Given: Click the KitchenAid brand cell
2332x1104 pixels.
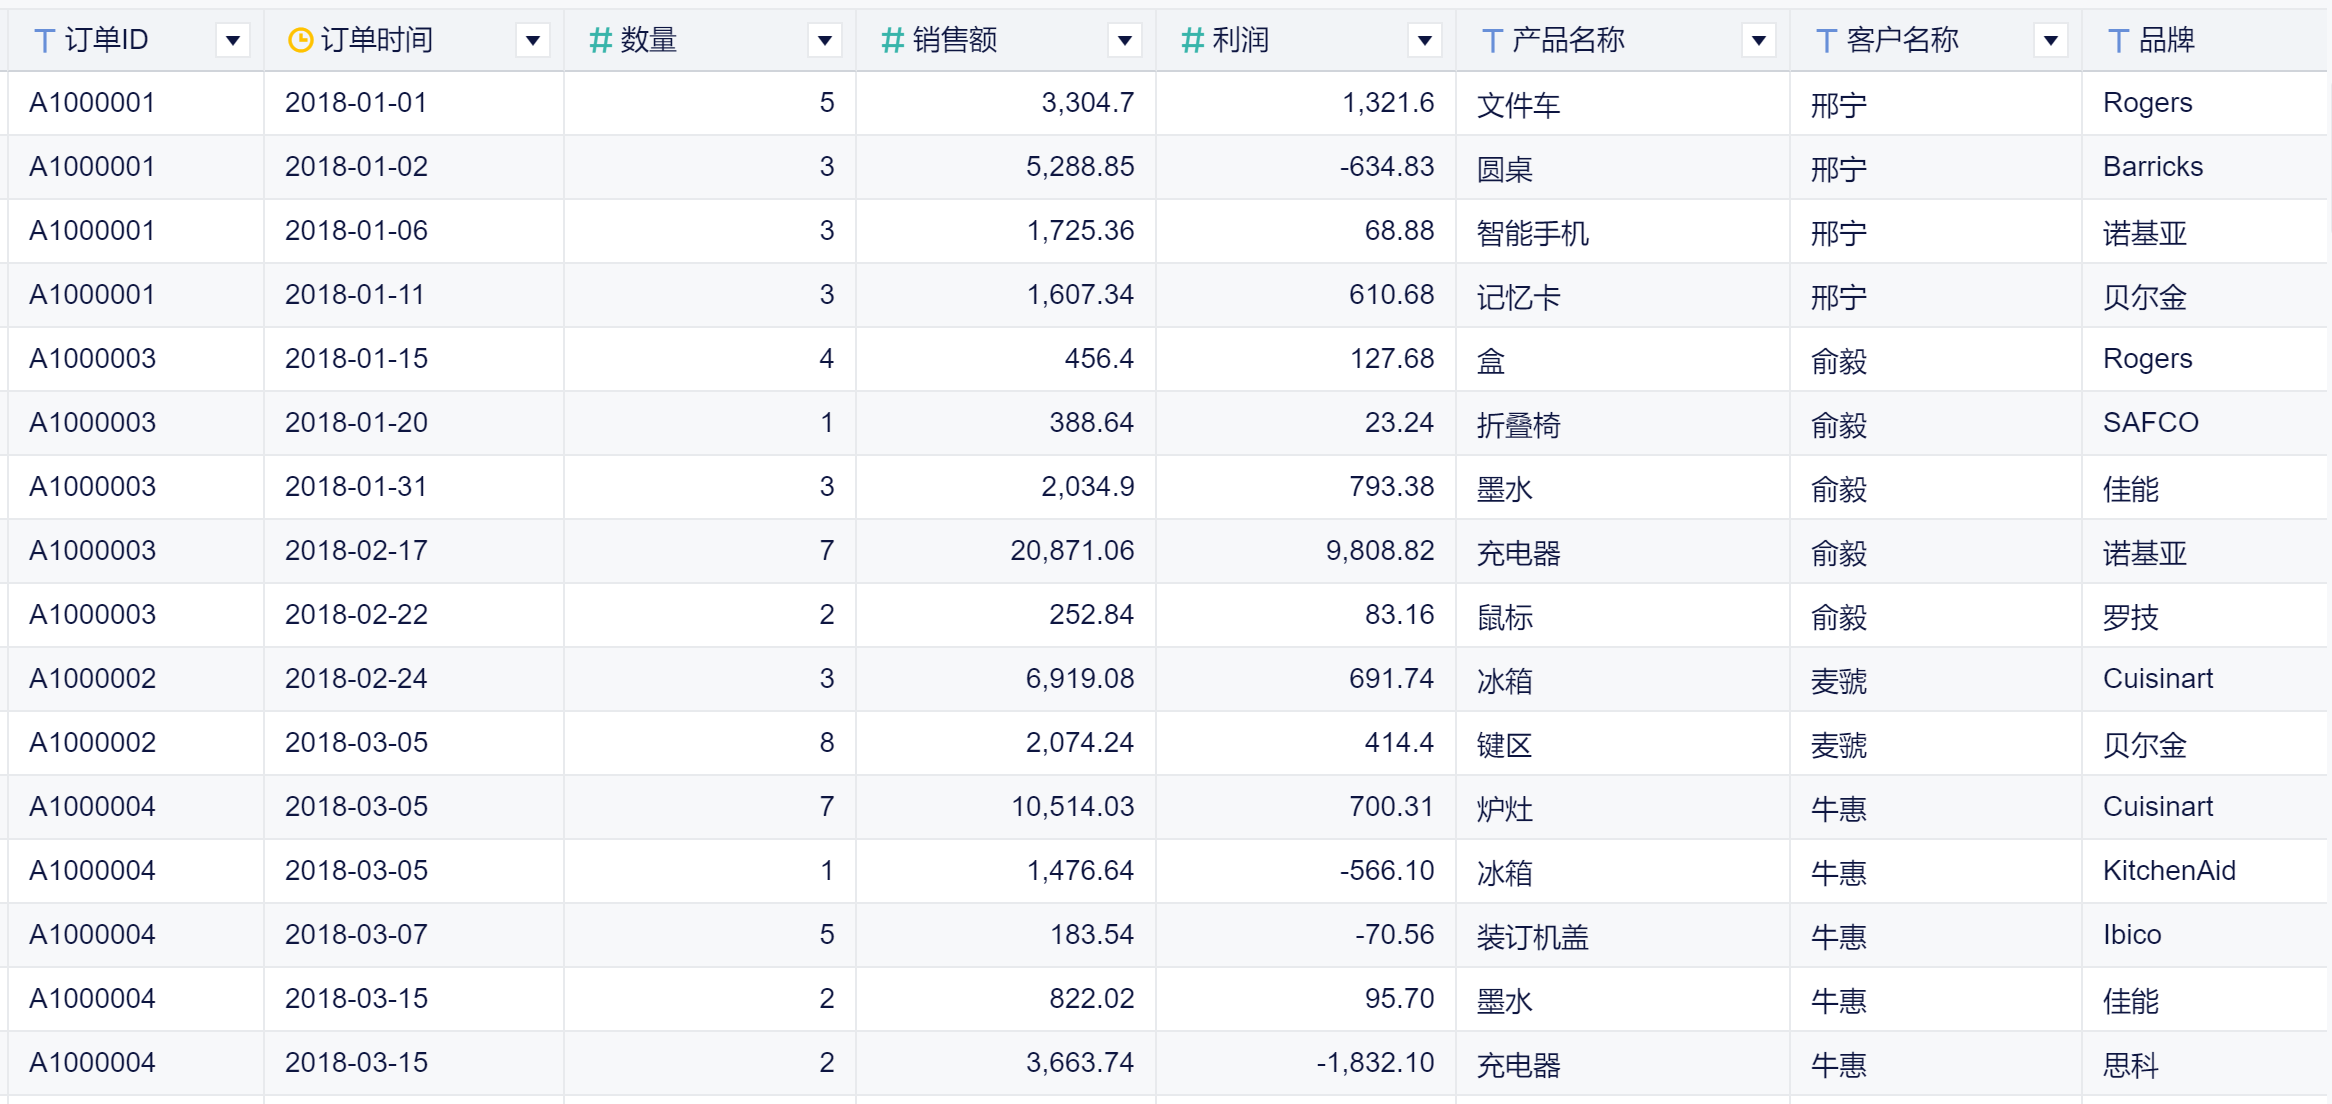Looking at the screenshot, I should (x=2168, y=871).
